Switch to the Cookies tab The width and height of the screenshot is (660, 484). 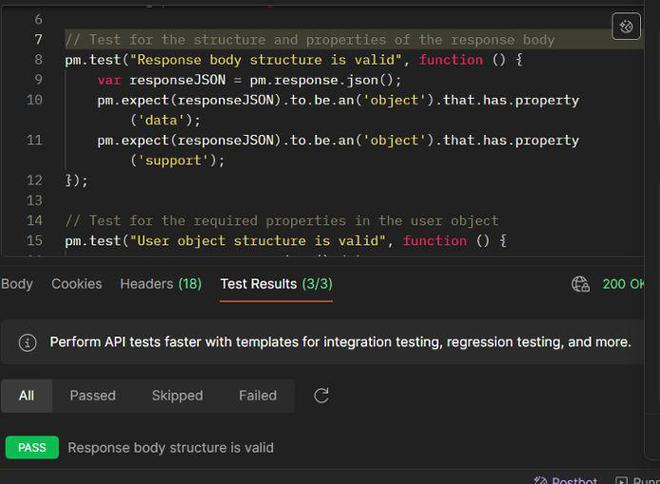(x=77, y=284)
